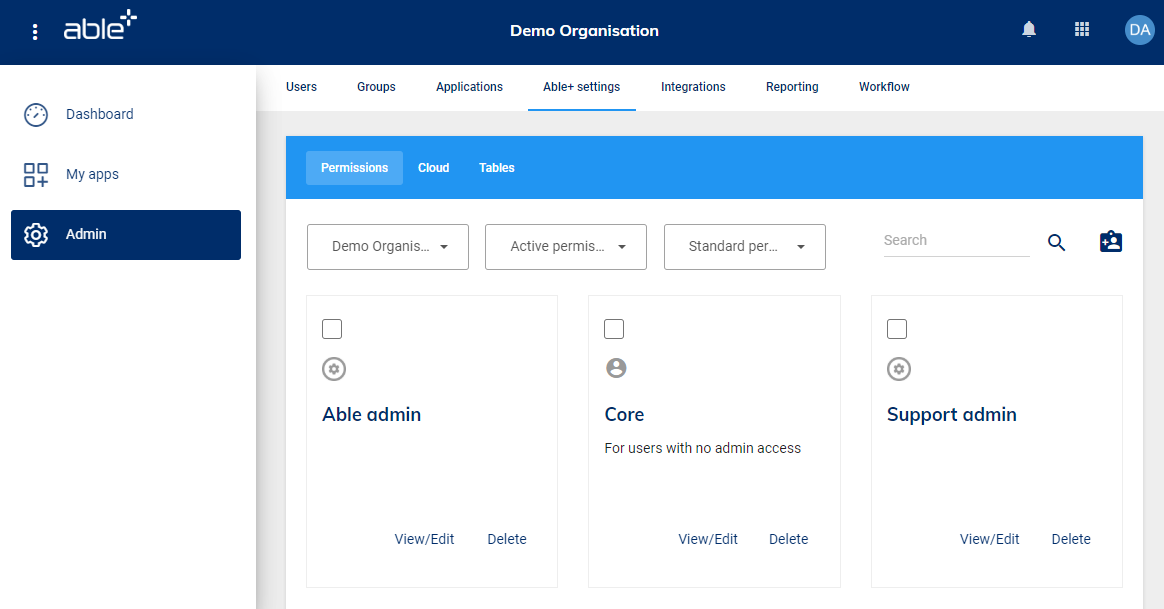Click into the Search field
Viewport: 1164px width, 609px height.
955,241
